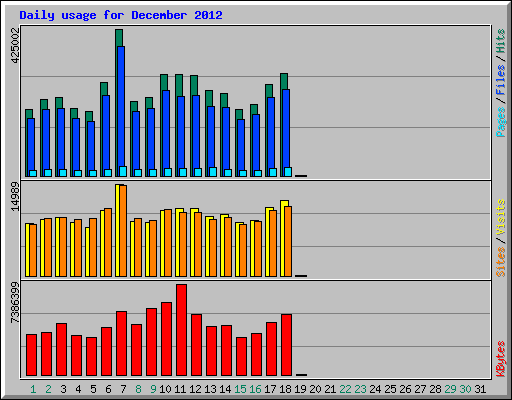Click day label 5 on the x-axis
Viewport: 512px width, 400px height.
(x=93, y=389)
